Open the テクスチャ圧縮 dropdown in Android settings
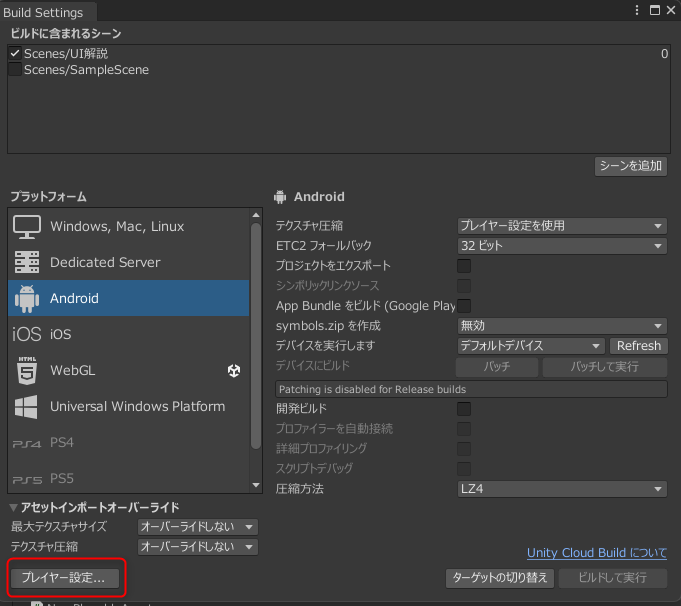This screenshot has width=681, height=606. [x=562, y=226]
